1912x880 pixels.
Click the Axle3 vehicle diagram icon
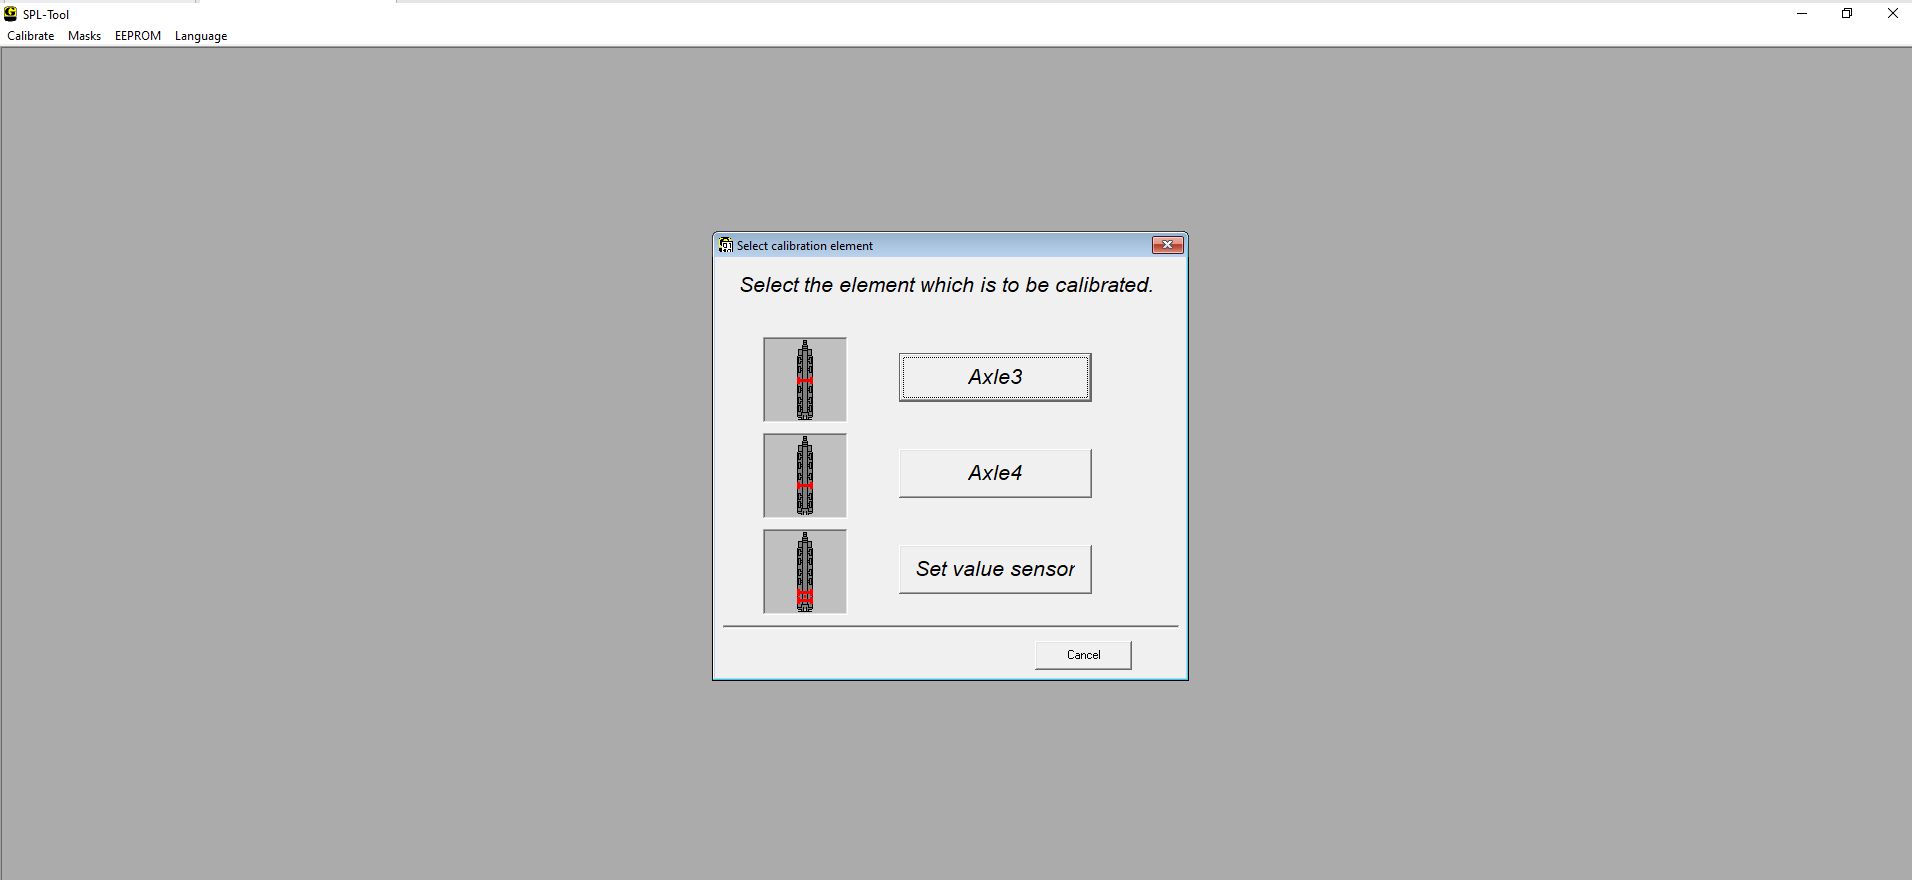coord(805,379)
